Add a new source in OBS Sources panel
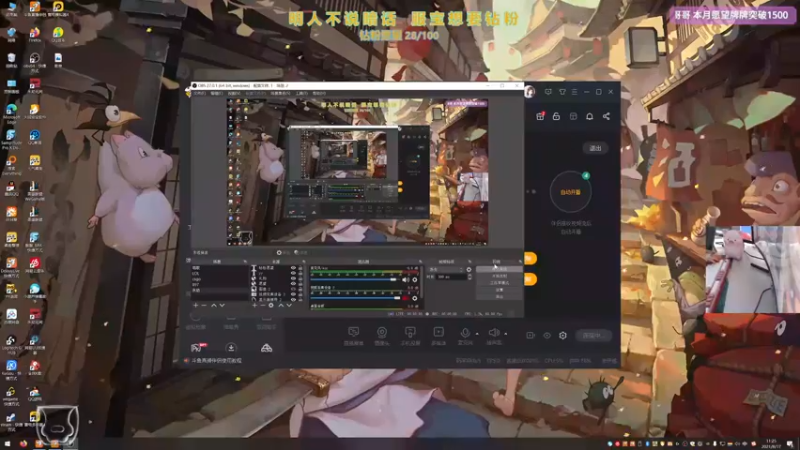Viewport: 800px width, 450px height. point(254,305)
